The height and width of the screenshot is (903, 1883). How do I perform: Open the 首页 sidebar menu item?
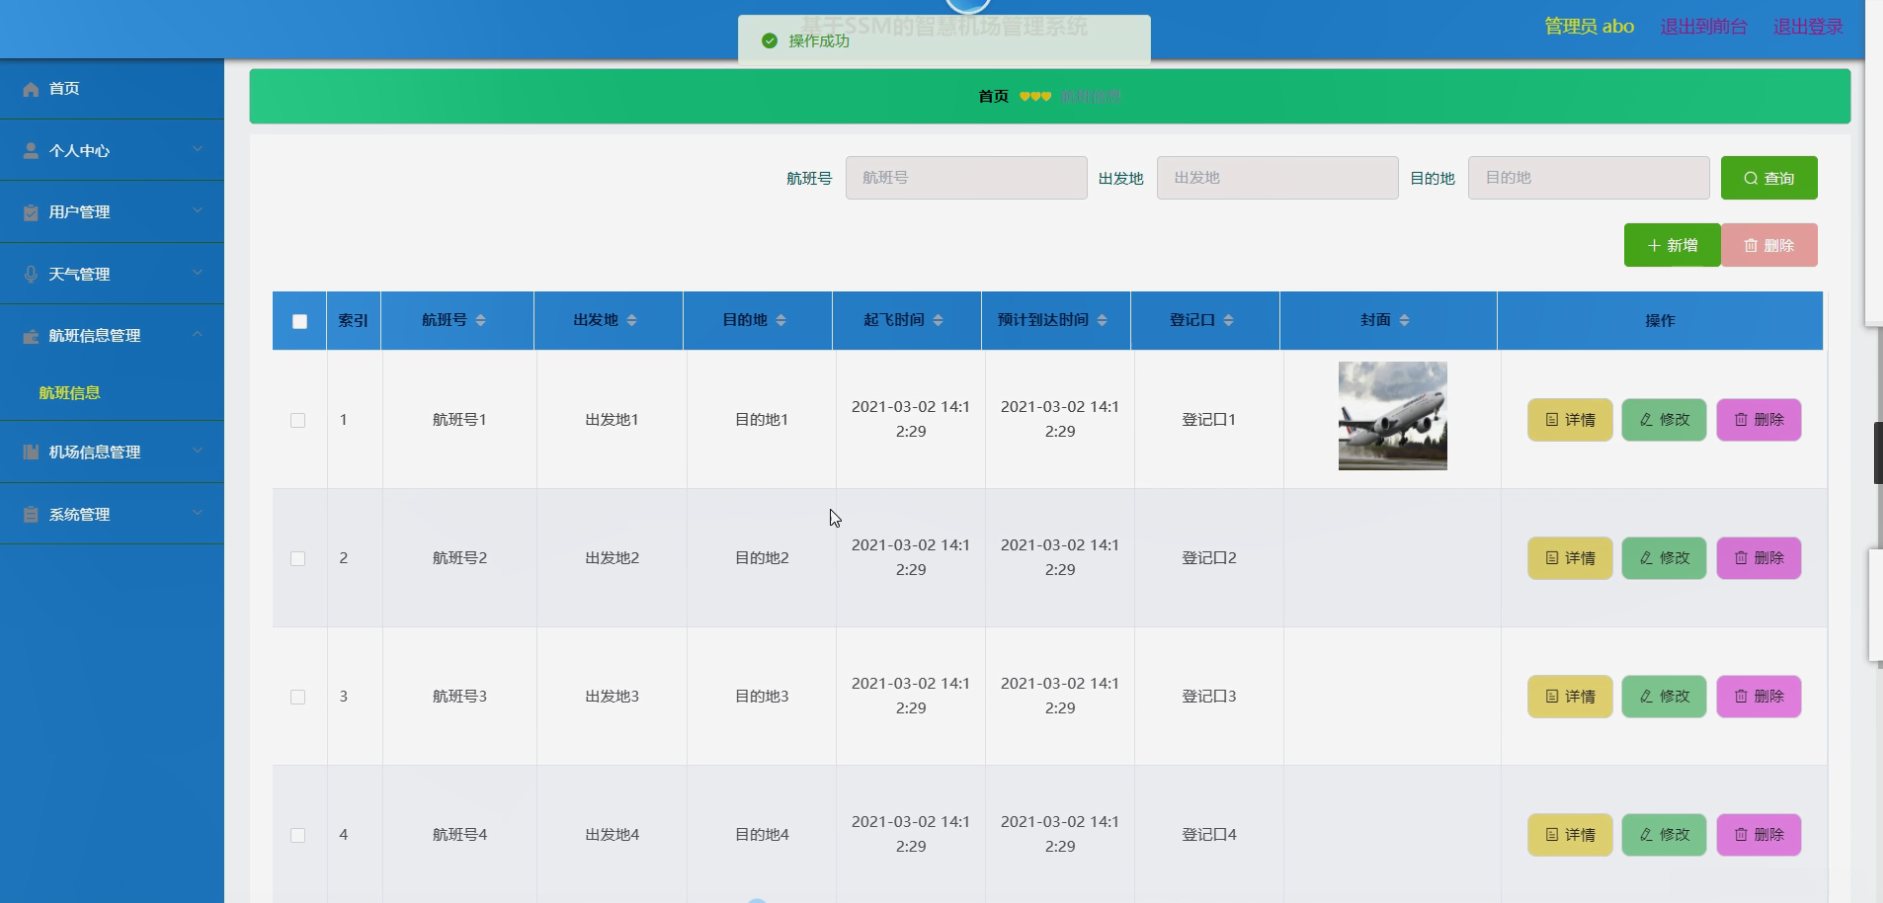pyautogui.click(x=112, y=89)
